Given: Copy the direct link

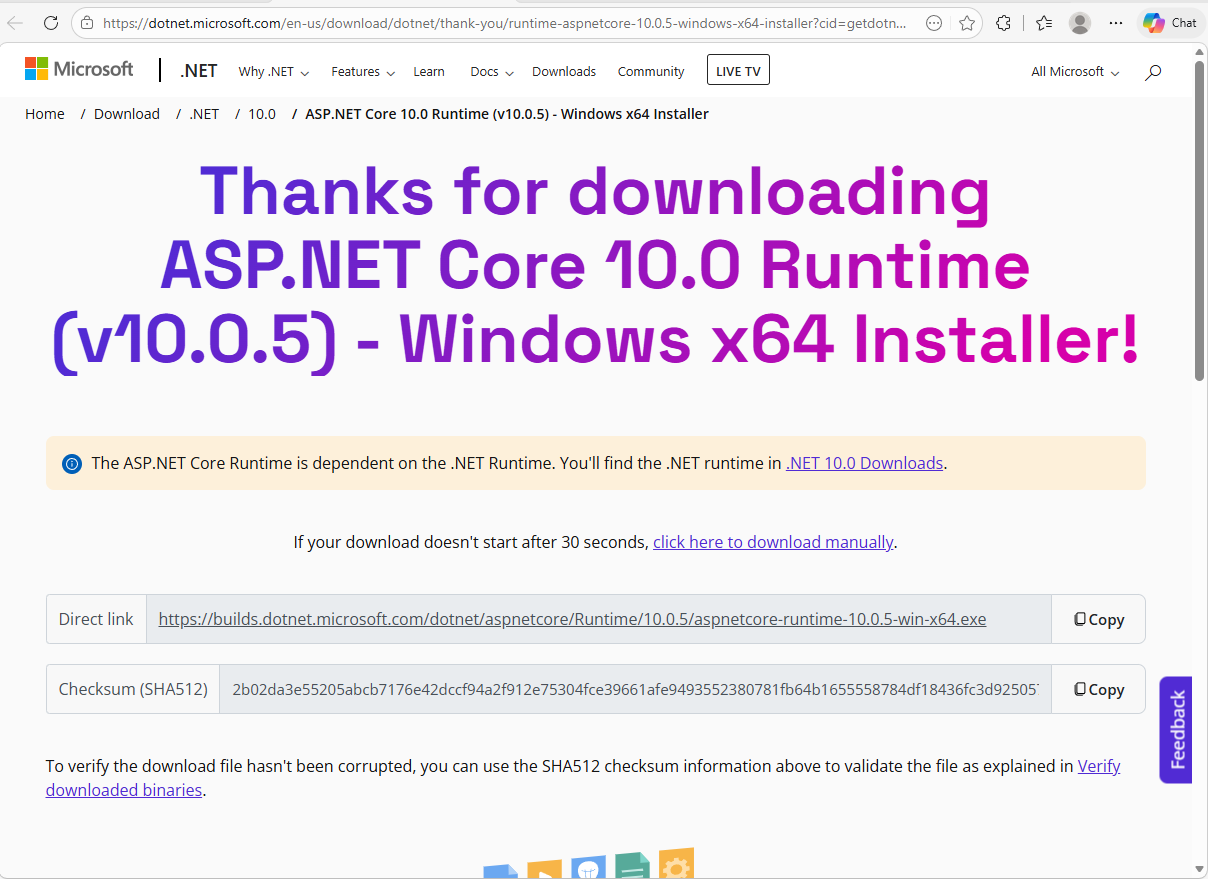Looking at the screenshot, I should click(x=1098, y=619).
